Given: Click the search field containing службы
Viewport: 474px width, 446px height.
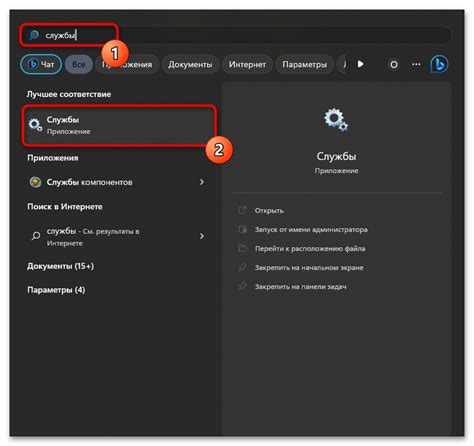Looking at the screenshot, I should [x=235, y=35].
